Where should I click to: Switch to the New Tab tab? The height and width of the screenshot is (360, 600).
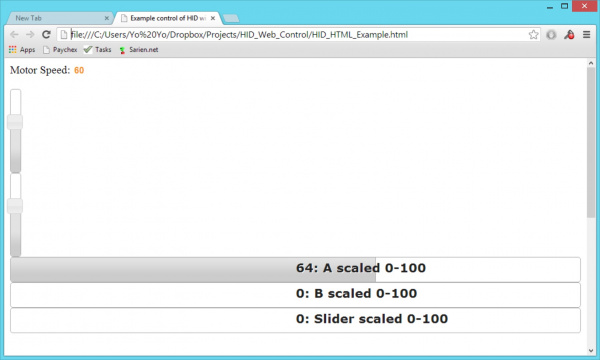(59, 18)
